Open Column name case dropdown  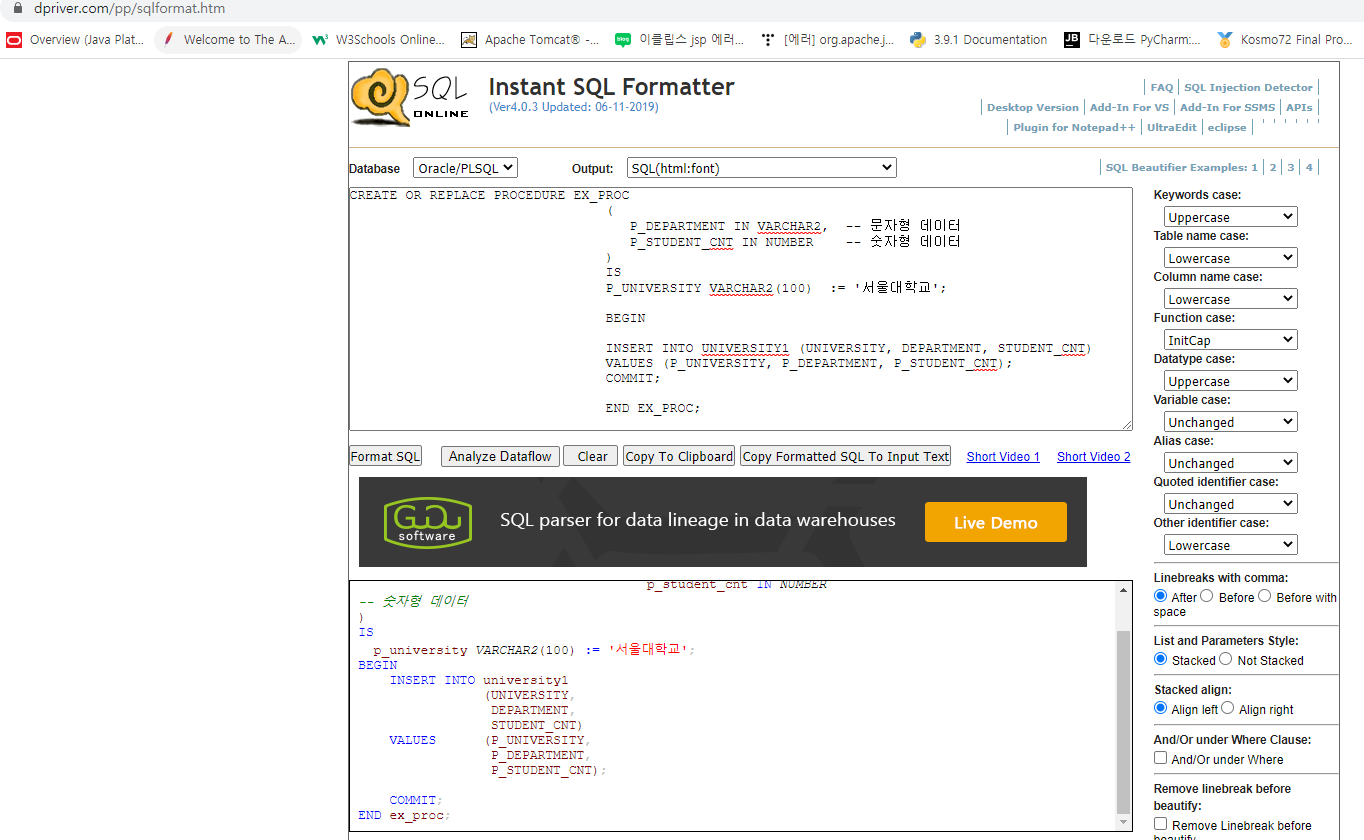pos(1231,299)
